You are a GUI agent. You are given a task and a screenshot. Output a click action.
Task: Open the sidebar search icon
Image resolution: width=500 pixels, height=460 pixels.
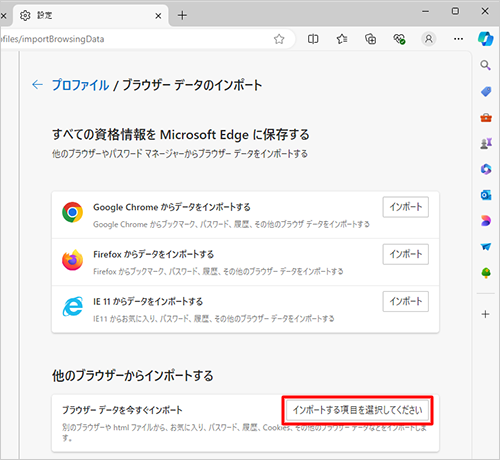pos(485,65)
